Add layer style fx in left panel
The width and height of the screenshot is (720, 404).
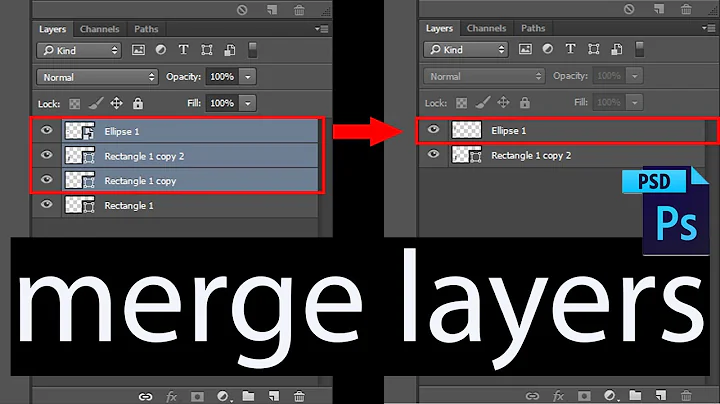[171, 396]
